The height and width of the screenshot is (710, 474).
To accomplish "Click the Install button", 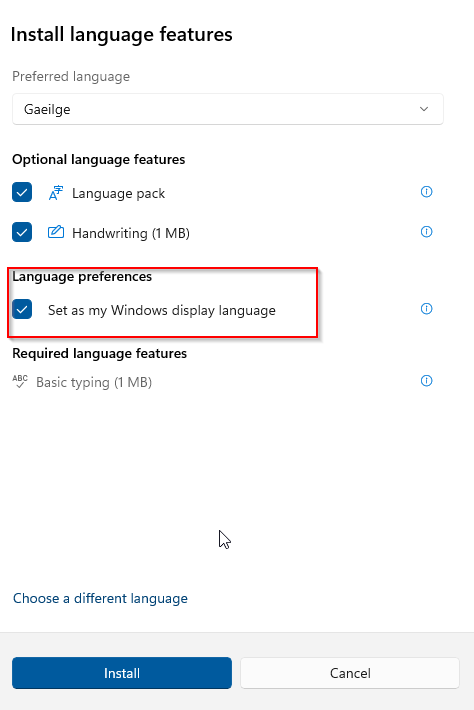I will (x=122, y=673).
